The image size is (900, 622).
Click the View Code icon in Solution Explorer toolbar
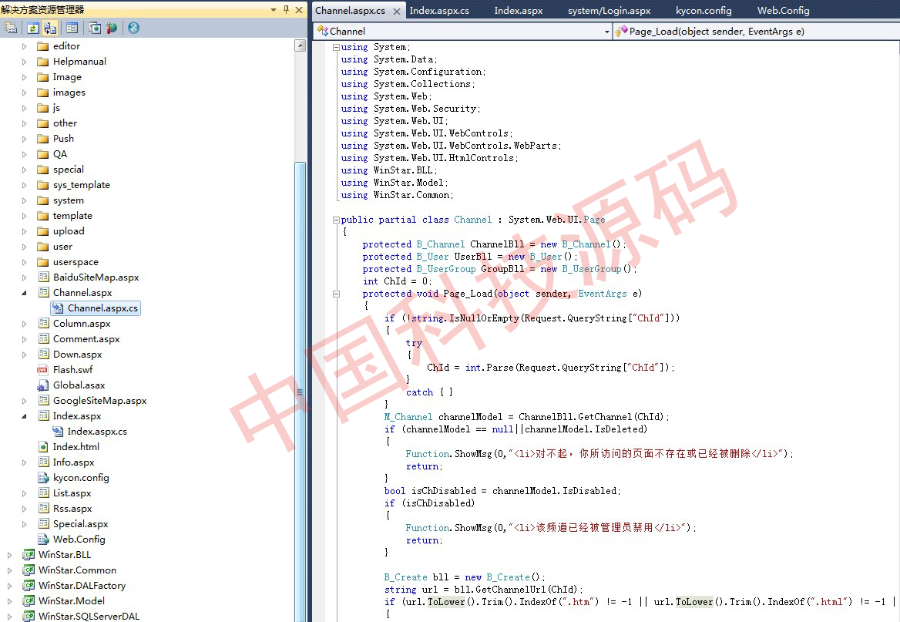[x=74, y=28]
